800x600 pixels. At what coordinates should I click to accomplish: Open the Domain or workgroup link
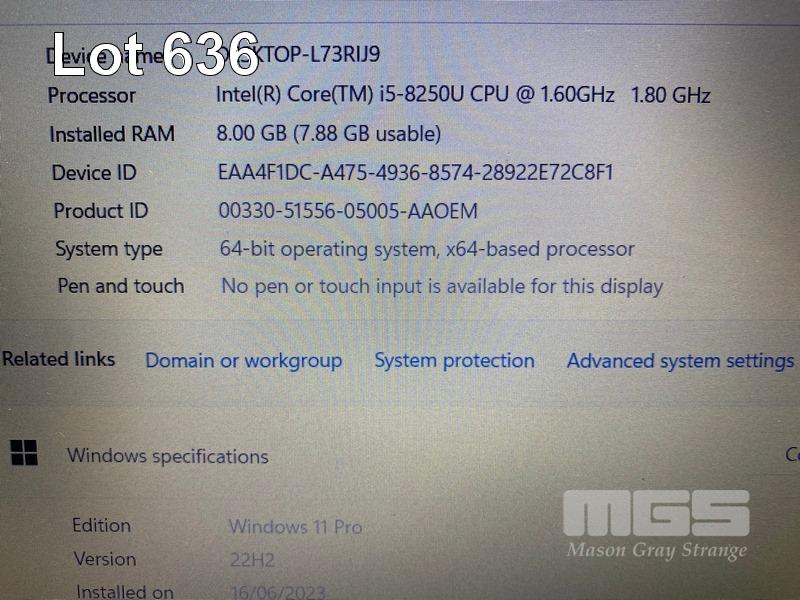243,361
